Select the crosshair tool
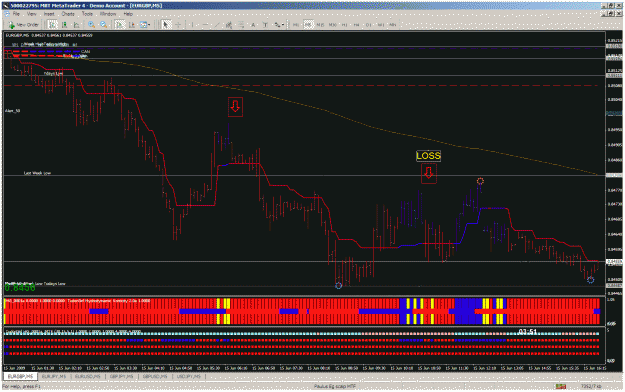This screenshot has height=392, width=625. [178, 25]
